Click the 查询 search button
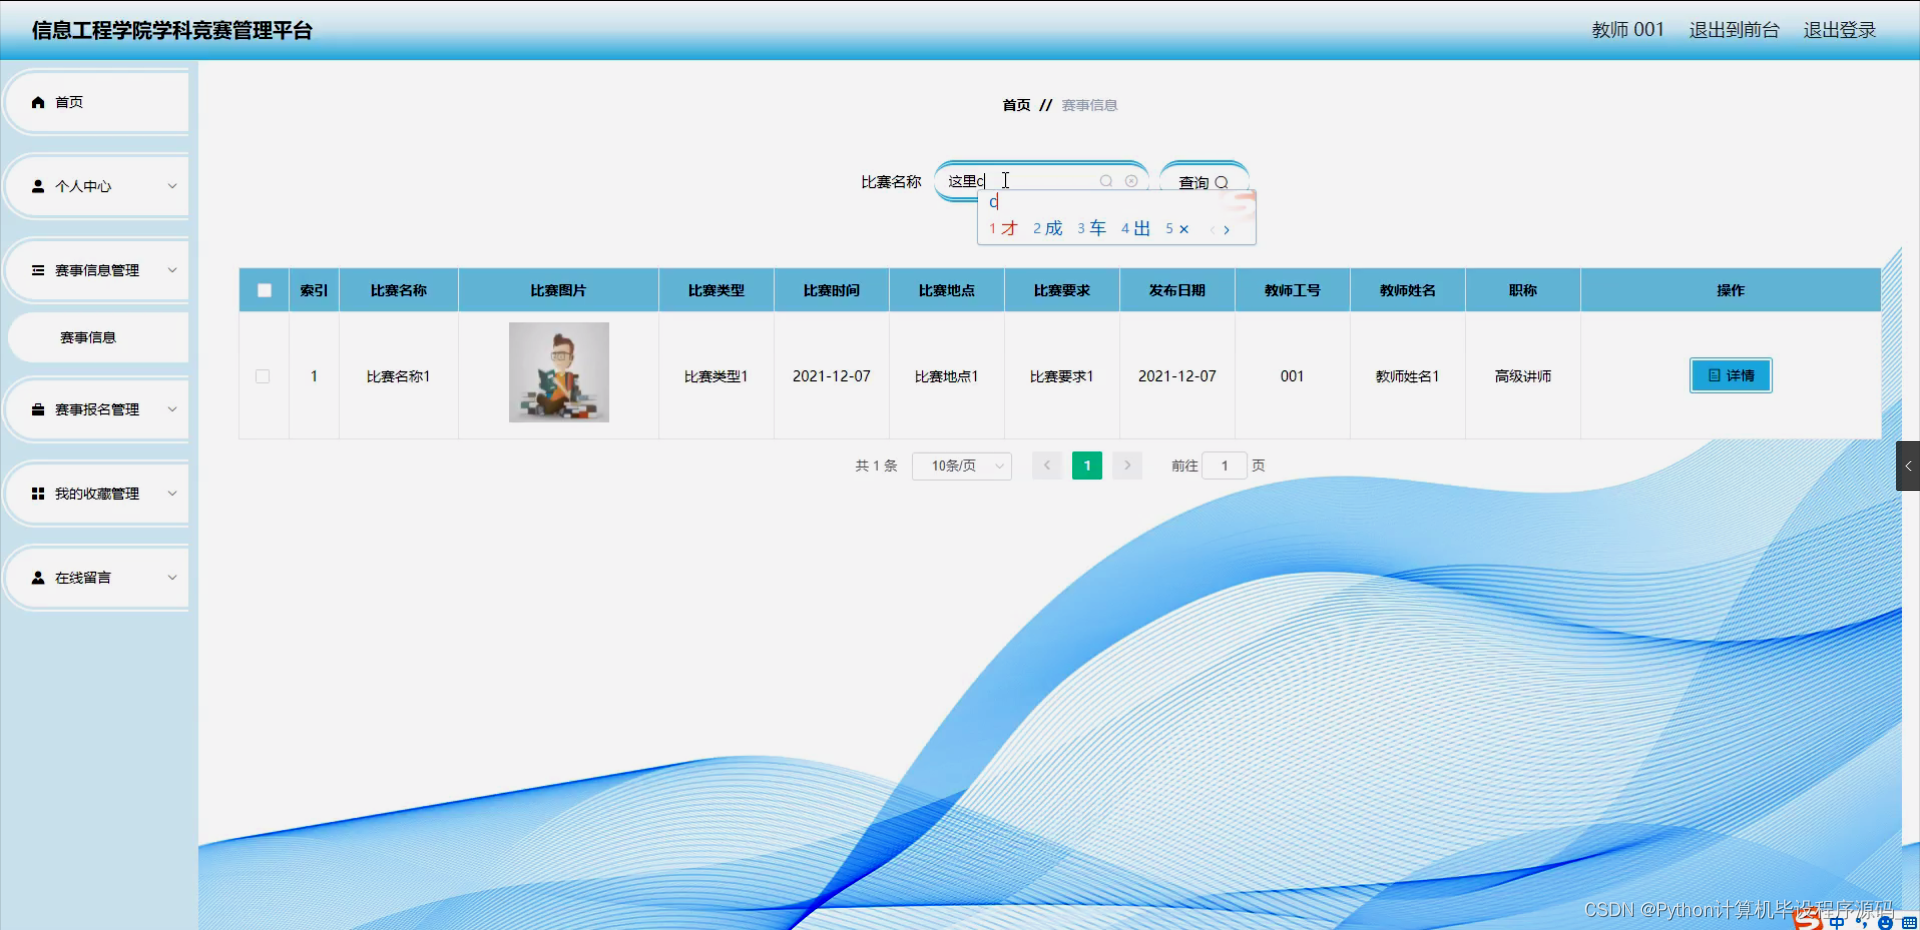 coord(1203,182)
